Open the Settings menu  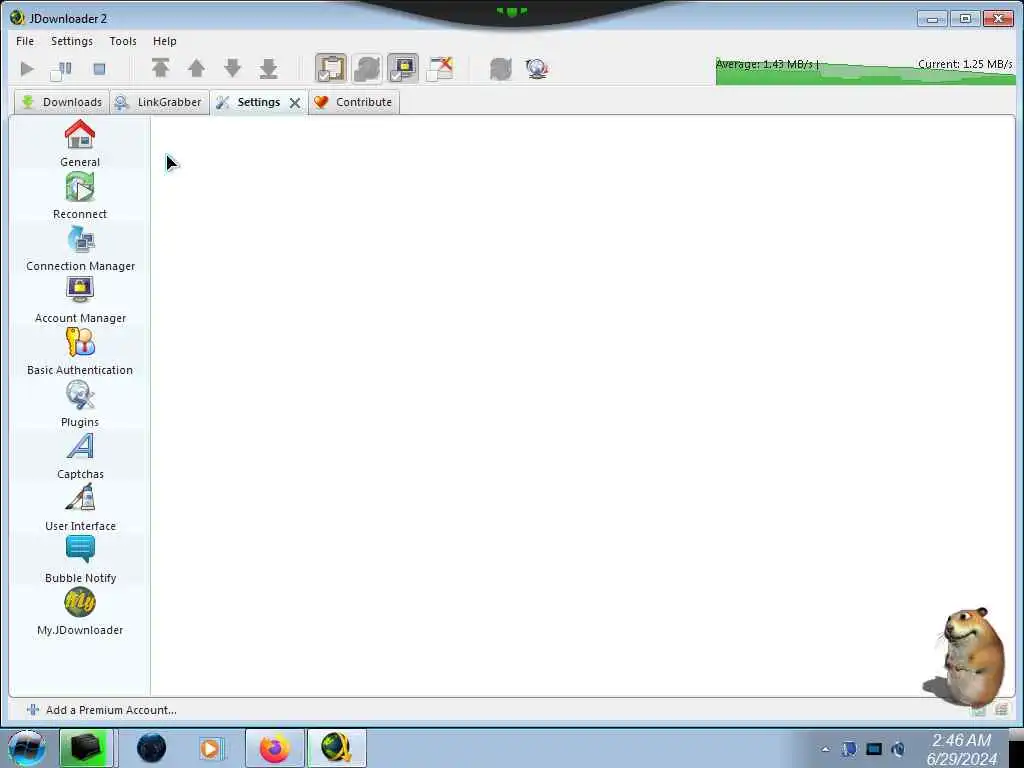[72, 40]
